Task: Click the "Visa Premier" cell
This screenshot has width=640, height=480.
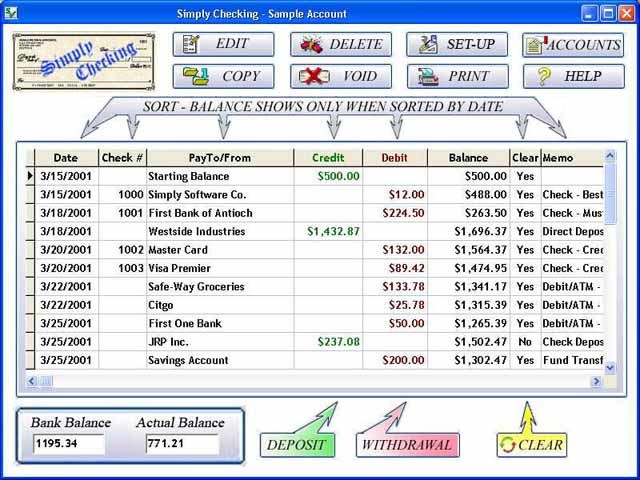Action: click(220, 268)
